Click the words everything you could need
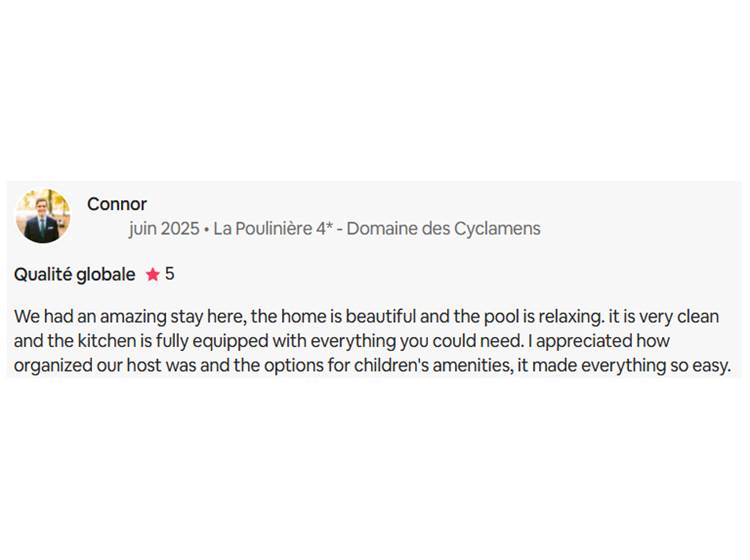The image size is (750, 560). (x=416, y=341)
